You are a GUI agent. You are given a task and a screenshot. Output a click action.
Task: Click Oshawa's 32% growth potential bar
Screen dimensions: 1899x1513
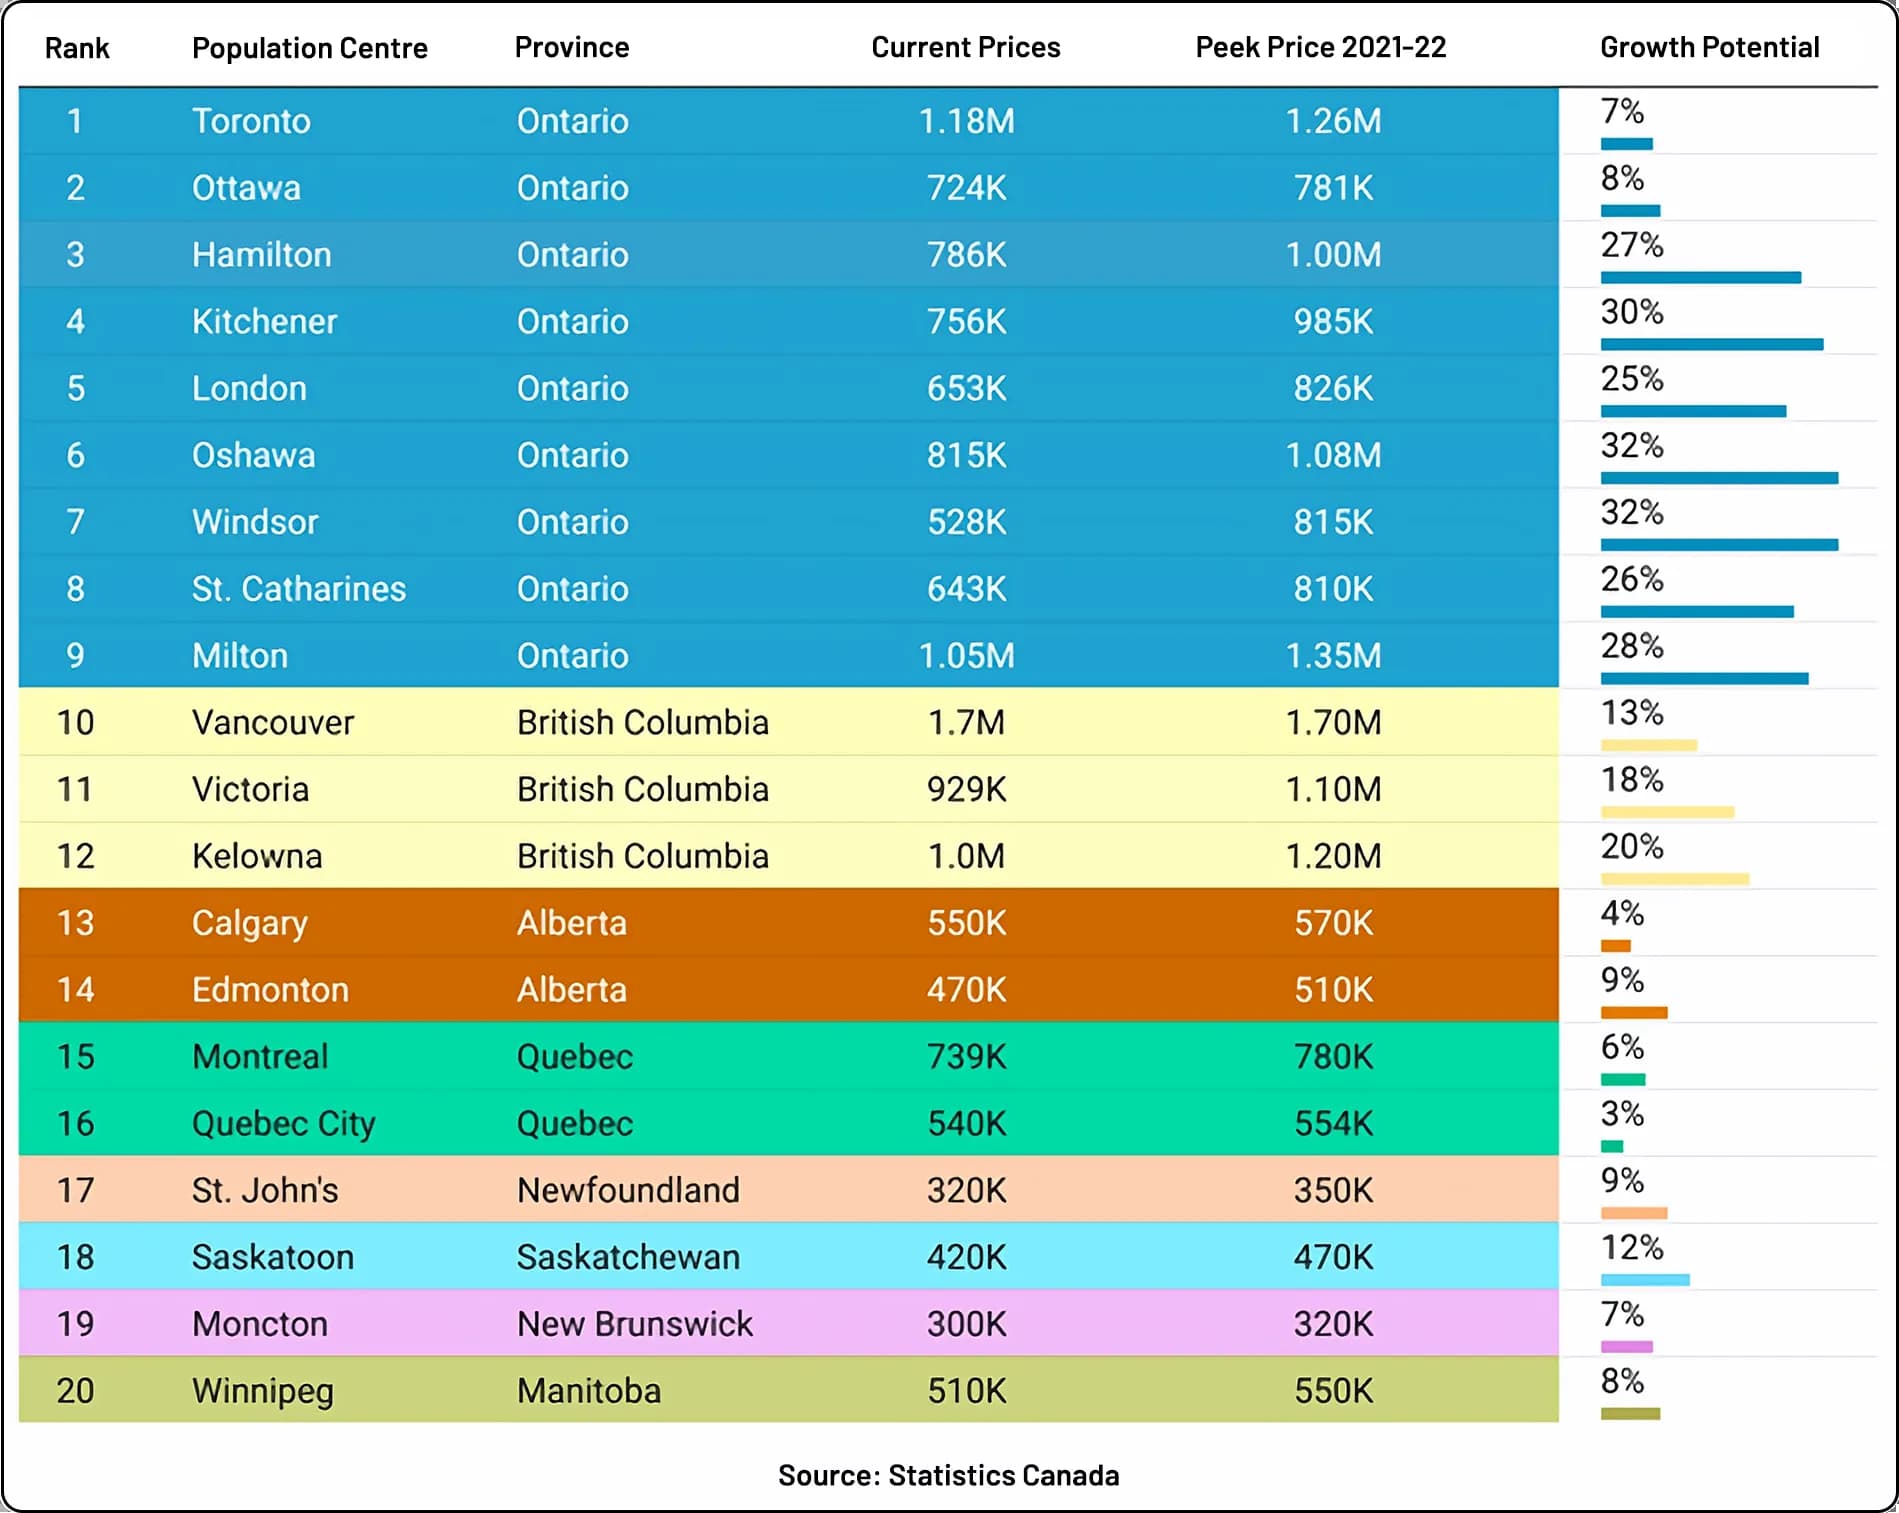(x=1720, y=478)
